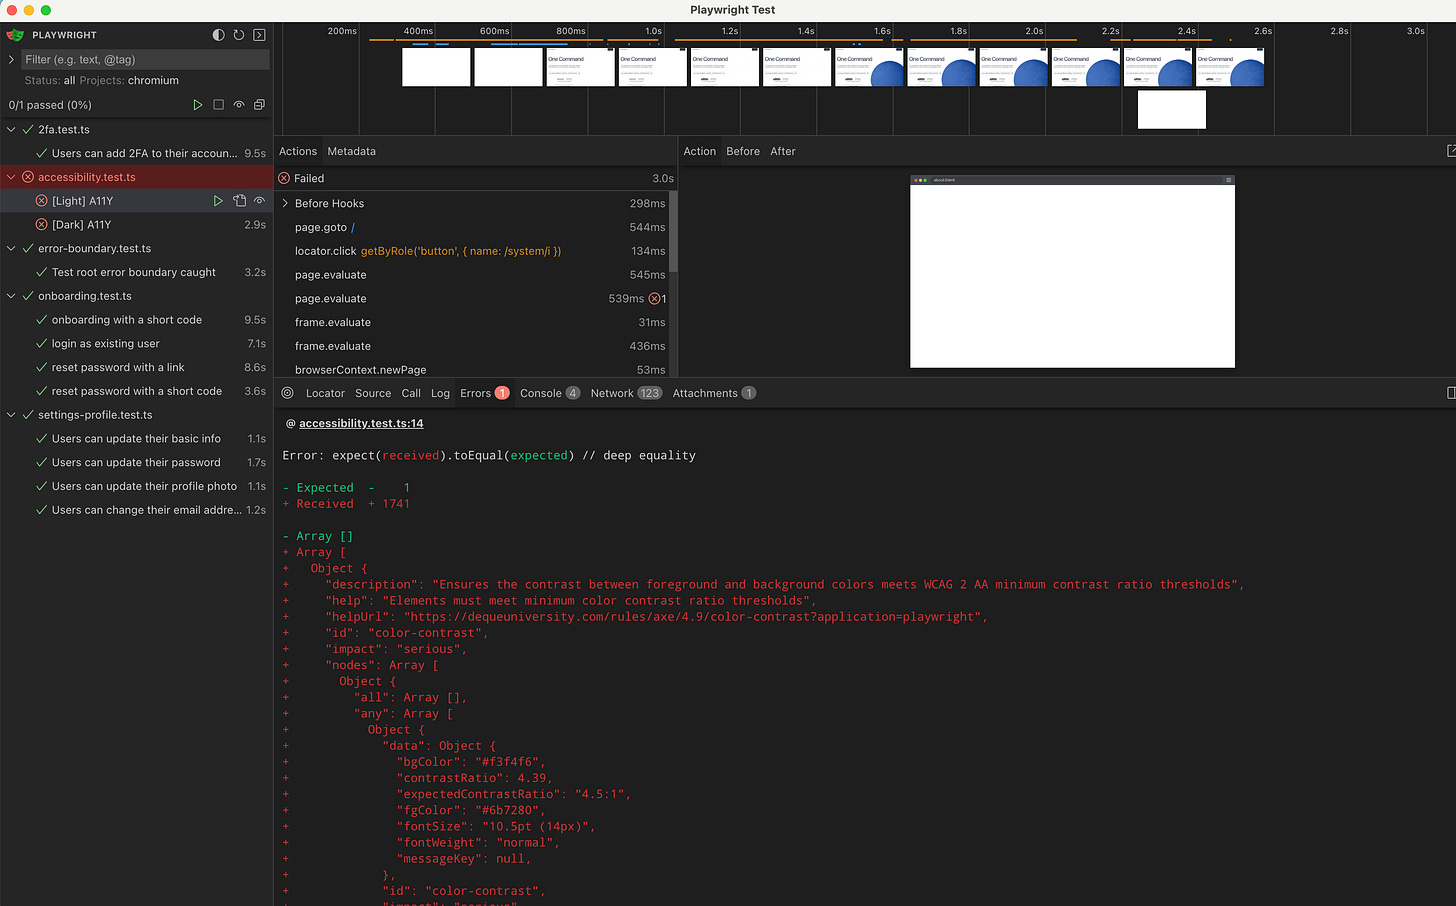
Task: Open the Errors tab
Action: pyautogui.click(x=485, y=393)
